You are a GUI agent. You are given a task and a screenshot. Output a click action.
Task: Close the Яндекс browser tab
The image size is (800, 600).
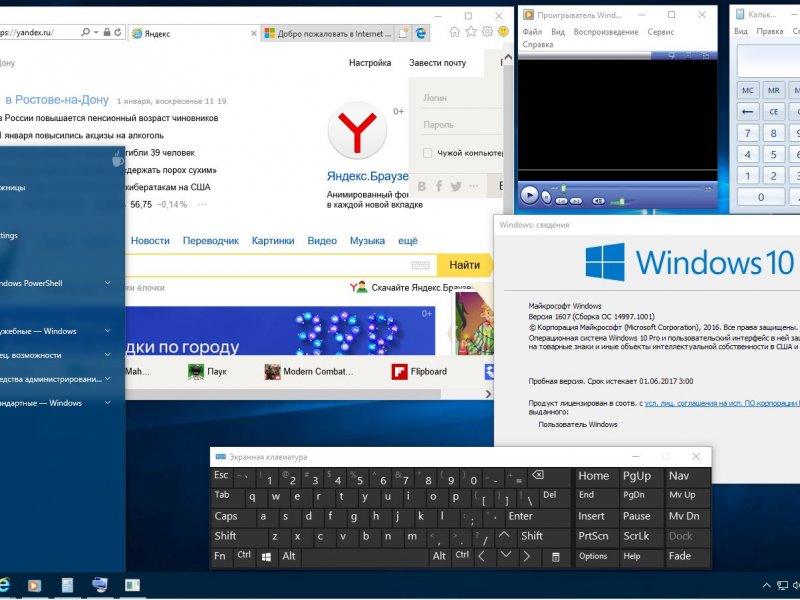(x=254, y=34)
